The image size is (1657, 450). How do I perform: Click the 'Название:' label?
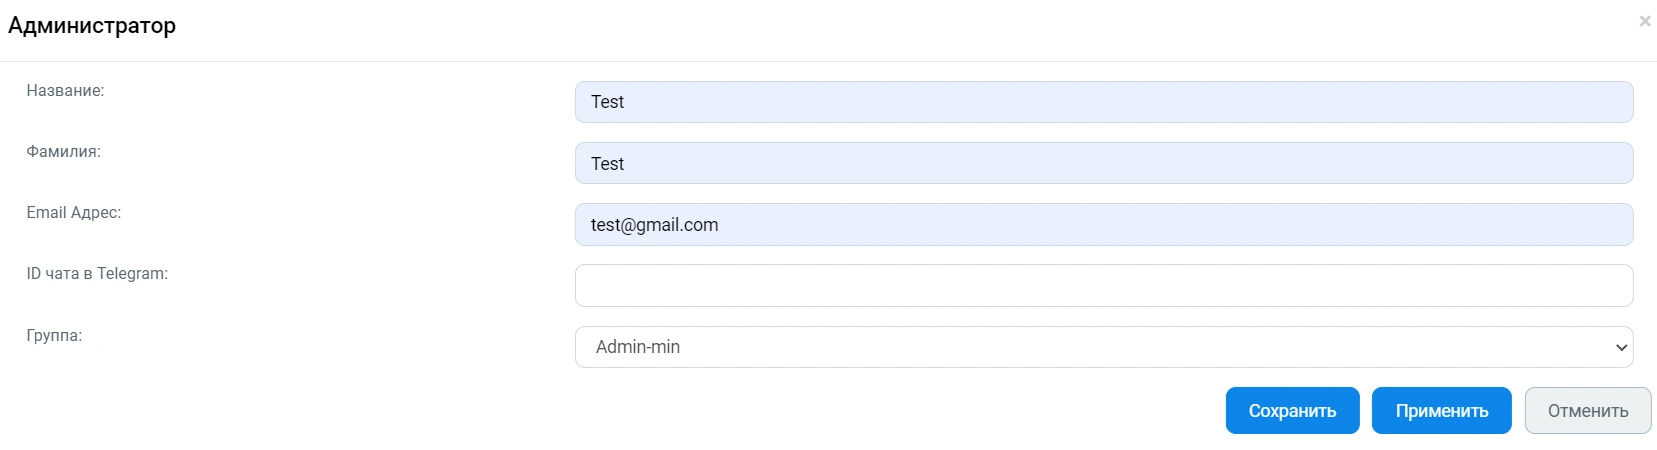point(65,91)
